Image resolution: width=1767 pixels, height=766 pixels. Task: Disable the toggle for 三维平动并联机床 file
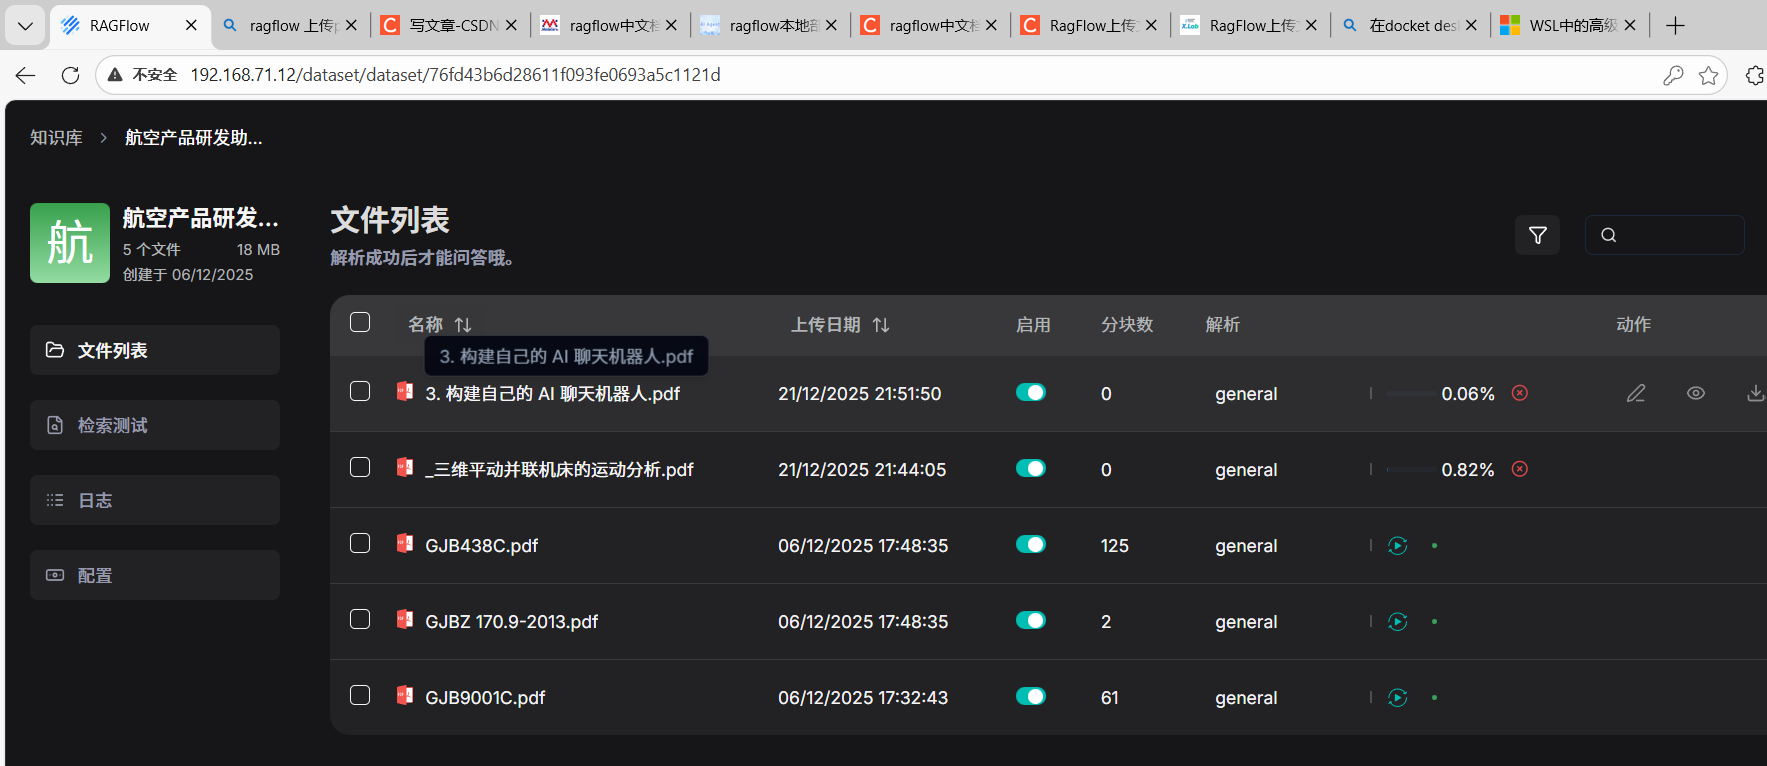pyautogui.click(x=1031, y=468)
